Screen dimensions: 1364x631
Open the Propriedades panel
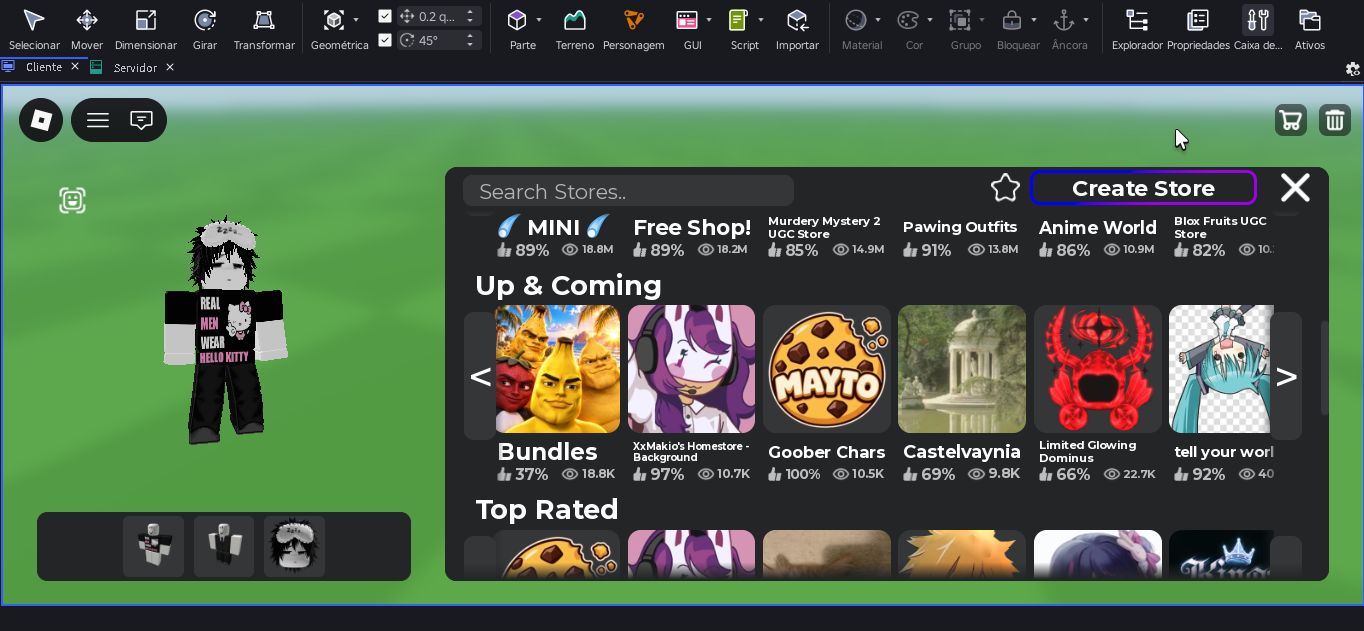tap(1198, 20)
